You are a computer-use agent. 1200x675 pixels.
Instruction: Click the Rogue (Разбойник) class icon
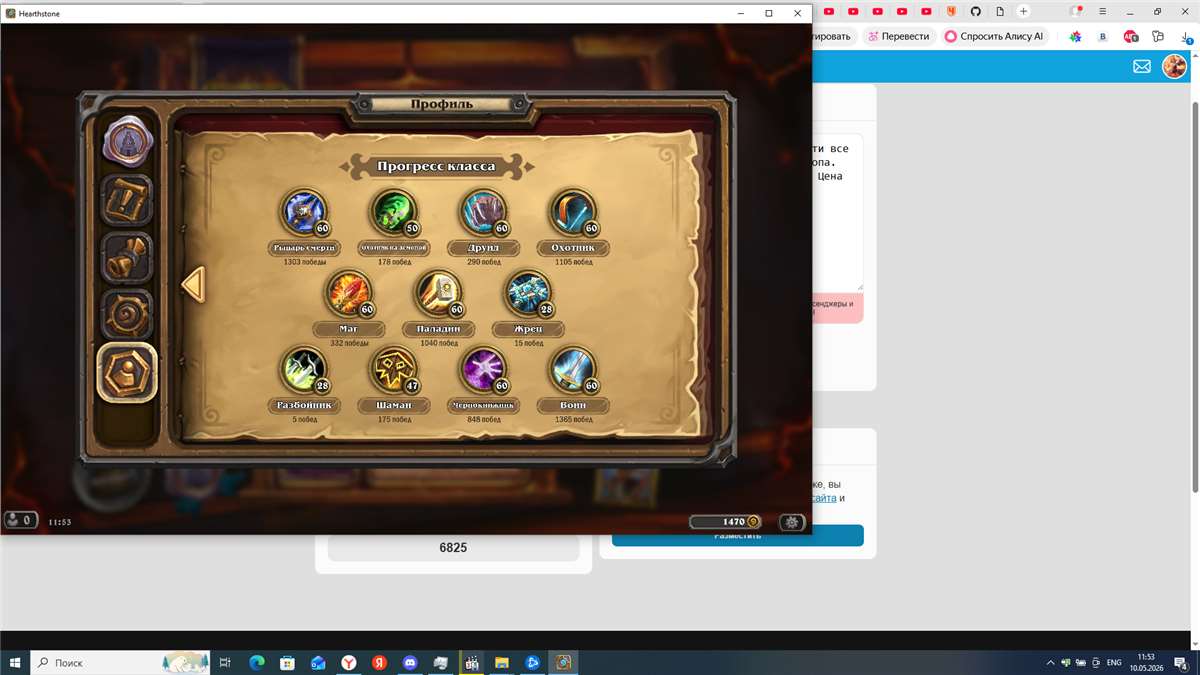point(303,371)
